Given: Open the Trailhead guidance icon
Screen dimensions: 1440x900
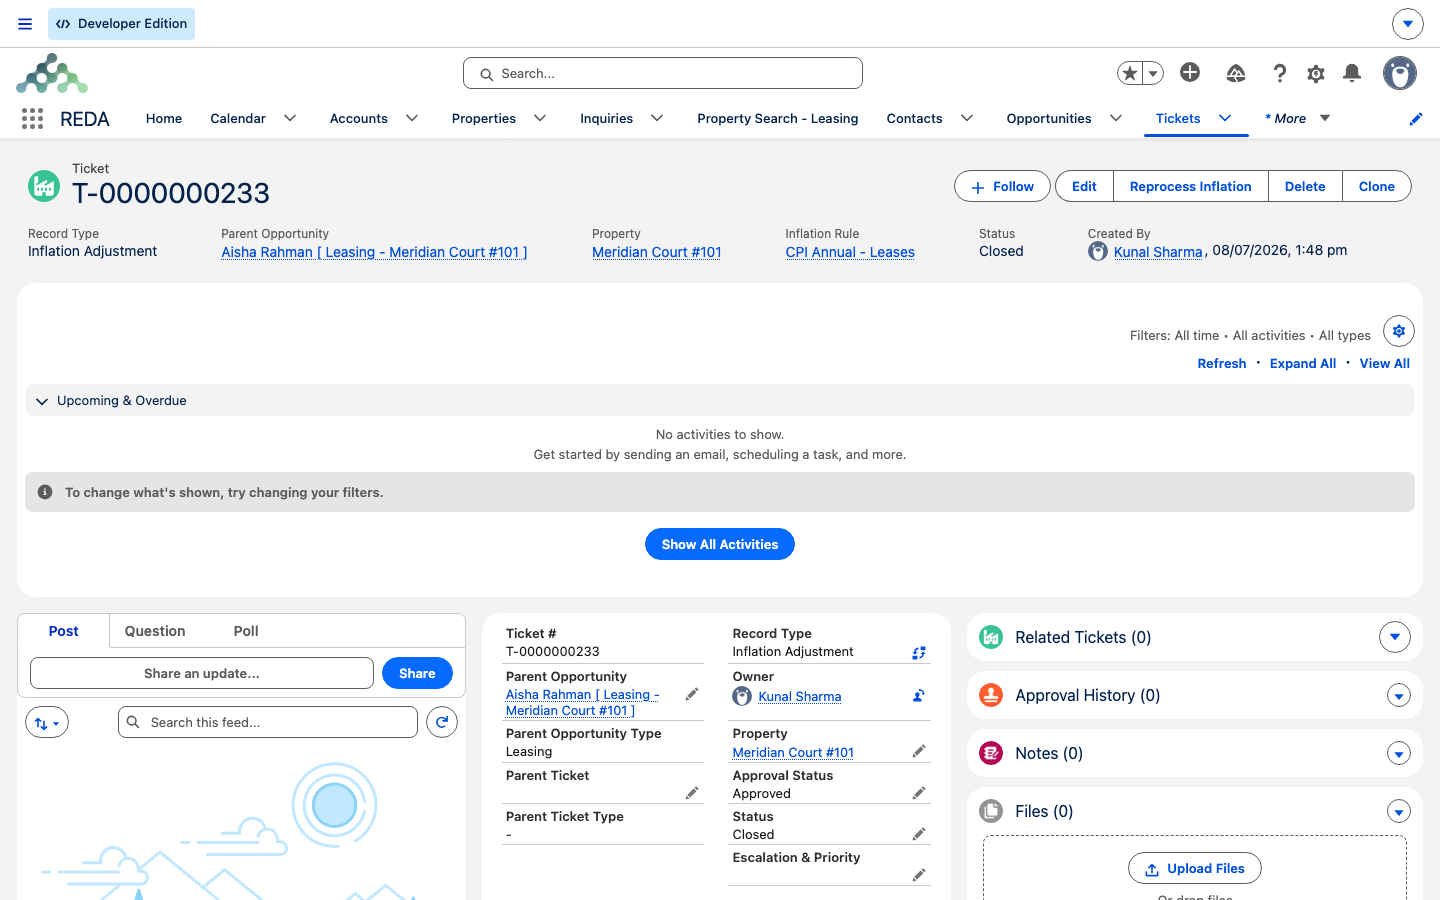Looking at the screenshot, I should tap(1236, 73).
